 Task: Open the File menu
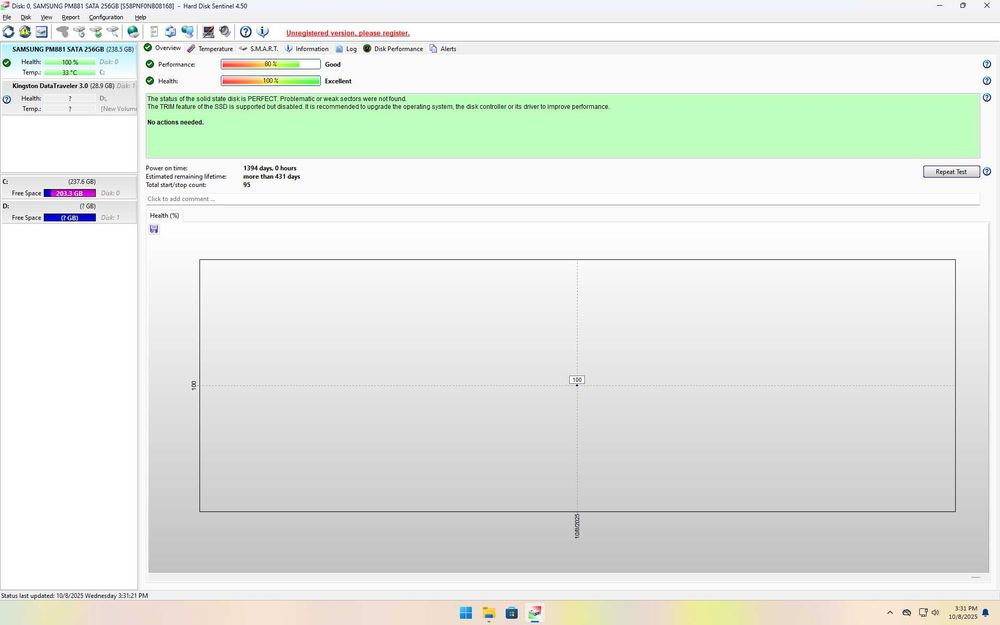pyautogui.click(x=6, y=17)
